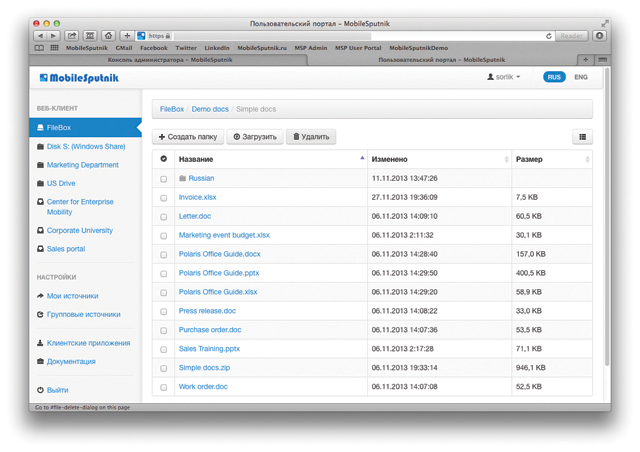Click the page vertical scrollbar

pos(607,216)
